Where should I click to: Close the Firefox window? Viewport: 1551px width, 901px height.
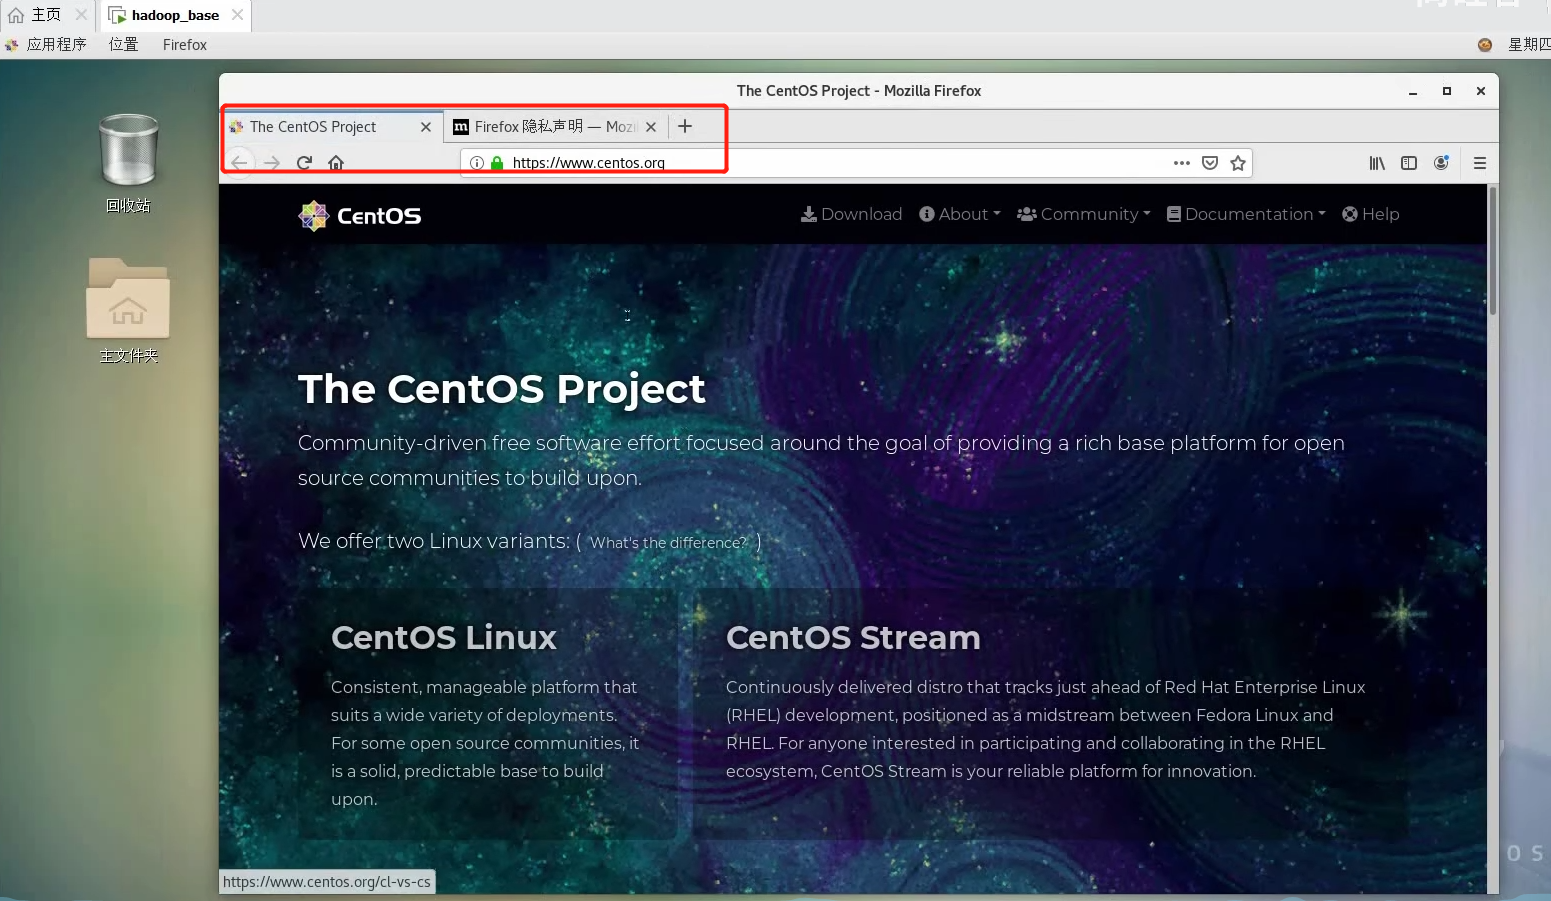[x=1481, y=91]
